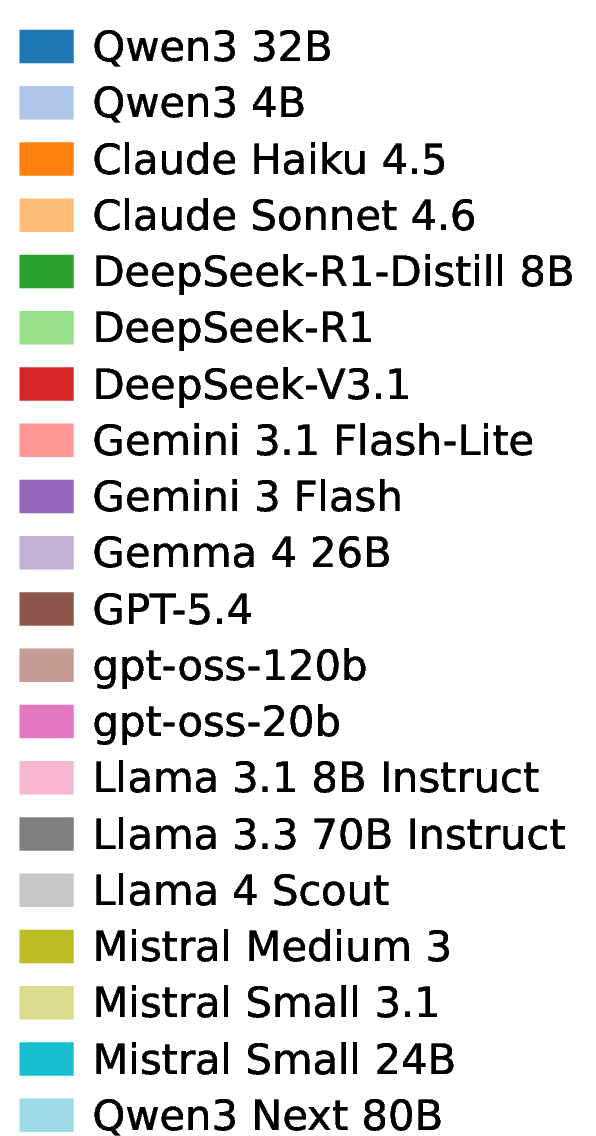Click the gpt-oss-120b legend label
The image size is (596, 1136).
coord(230,667)
